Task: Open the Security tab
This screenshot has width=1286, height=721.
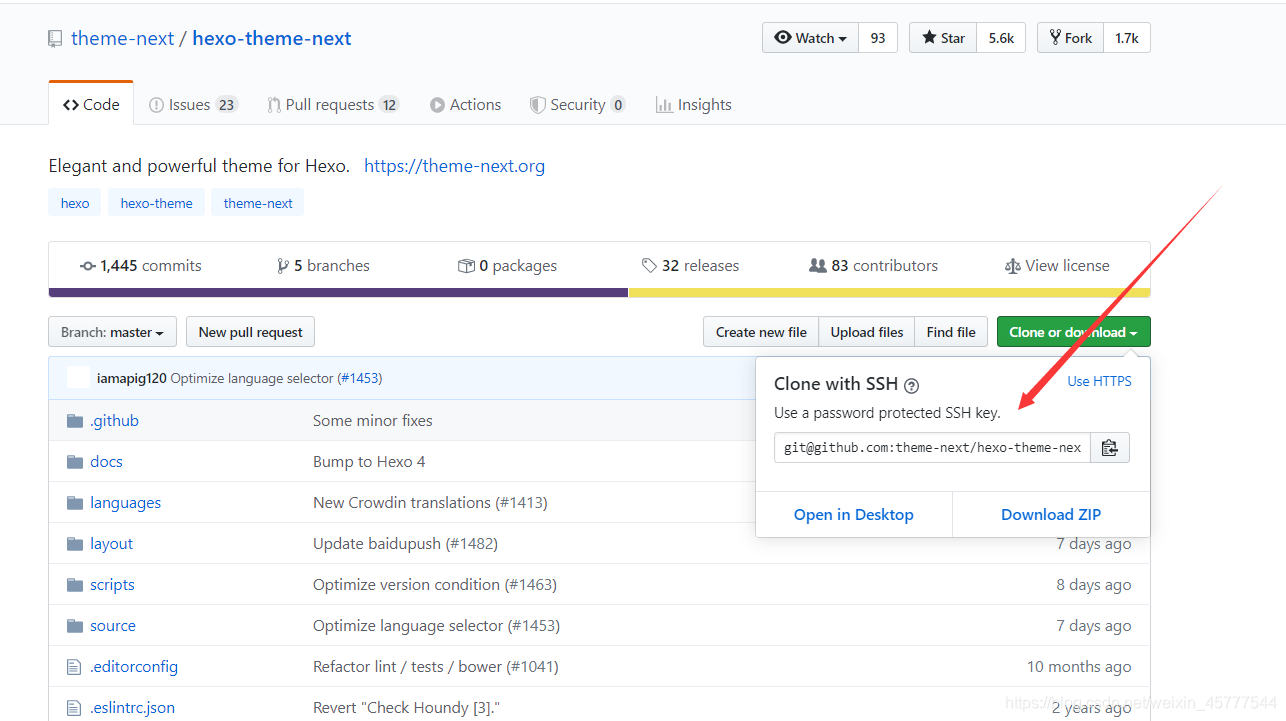Action: (x=577, y=104)
